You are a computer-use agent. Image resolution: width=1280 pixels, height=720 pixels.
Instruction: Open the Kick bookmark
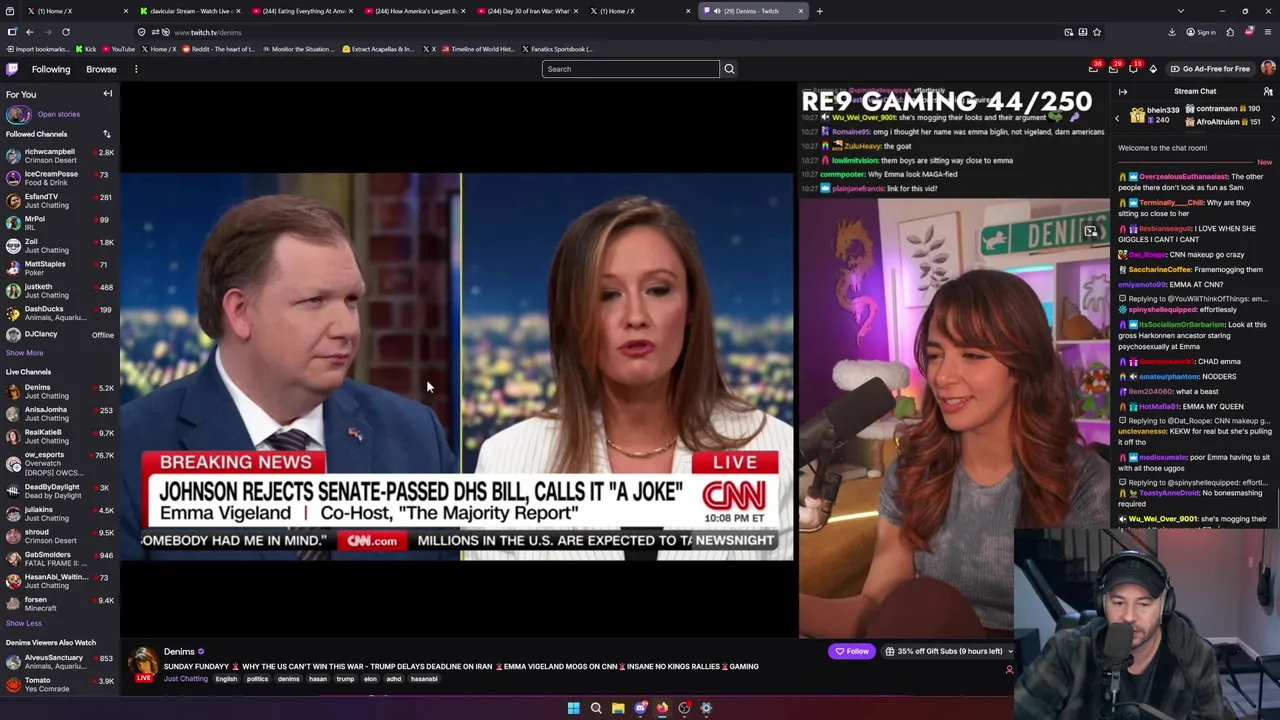84,49
